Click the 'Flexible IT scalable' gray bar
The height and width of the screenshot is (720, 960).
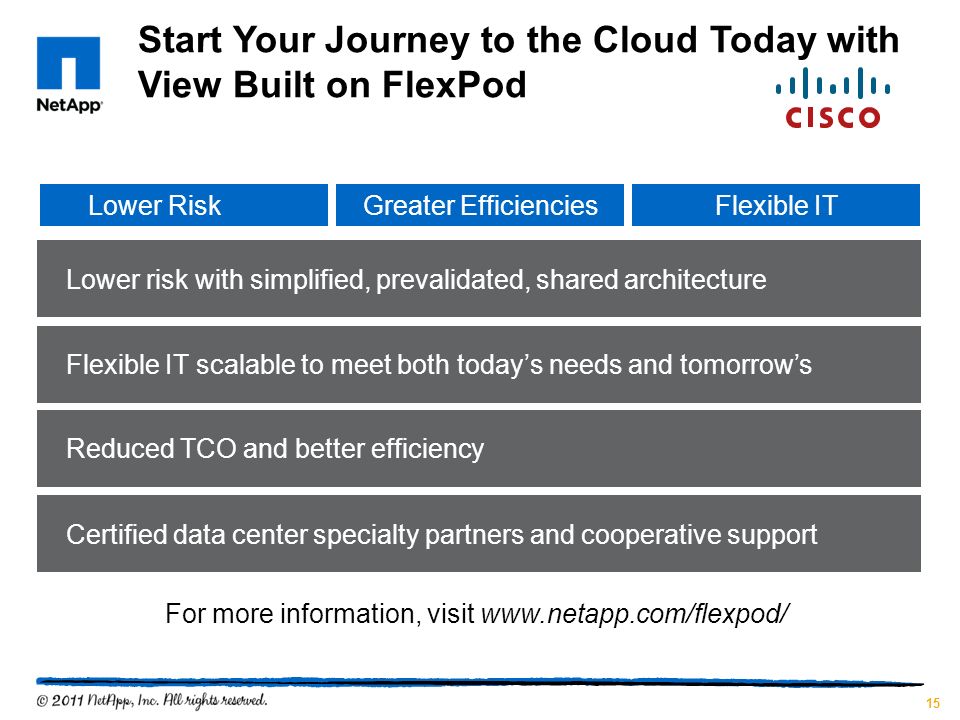pos(479,364)
